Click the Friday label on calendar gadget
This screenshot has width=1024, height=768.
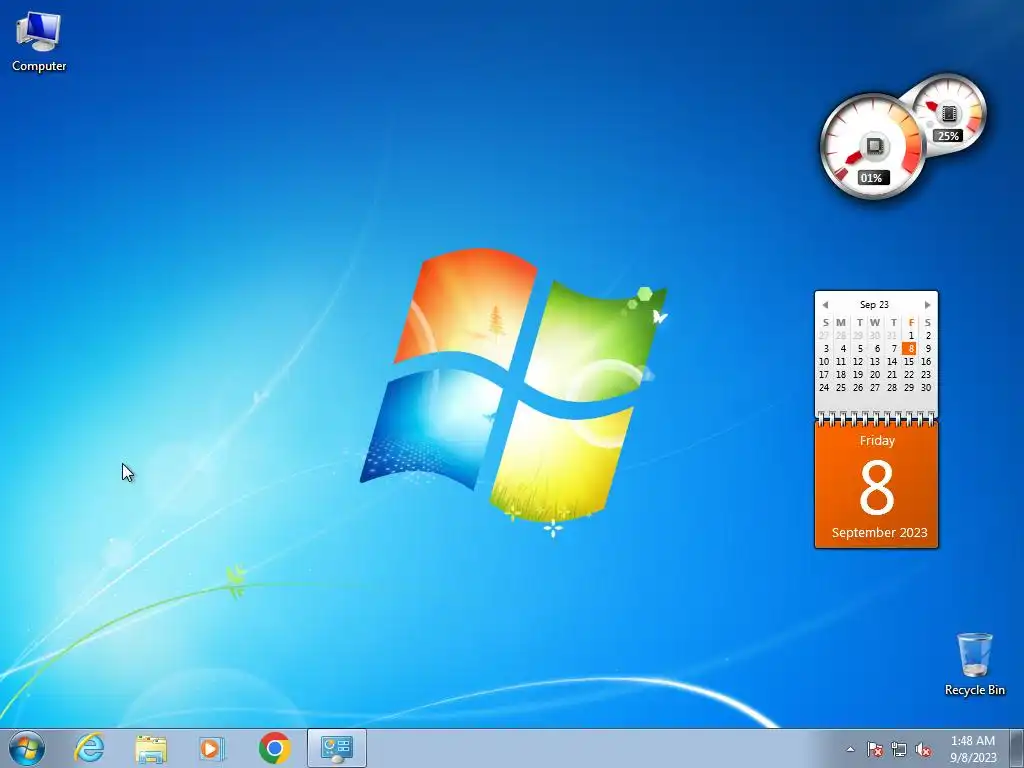pos(877,441)
